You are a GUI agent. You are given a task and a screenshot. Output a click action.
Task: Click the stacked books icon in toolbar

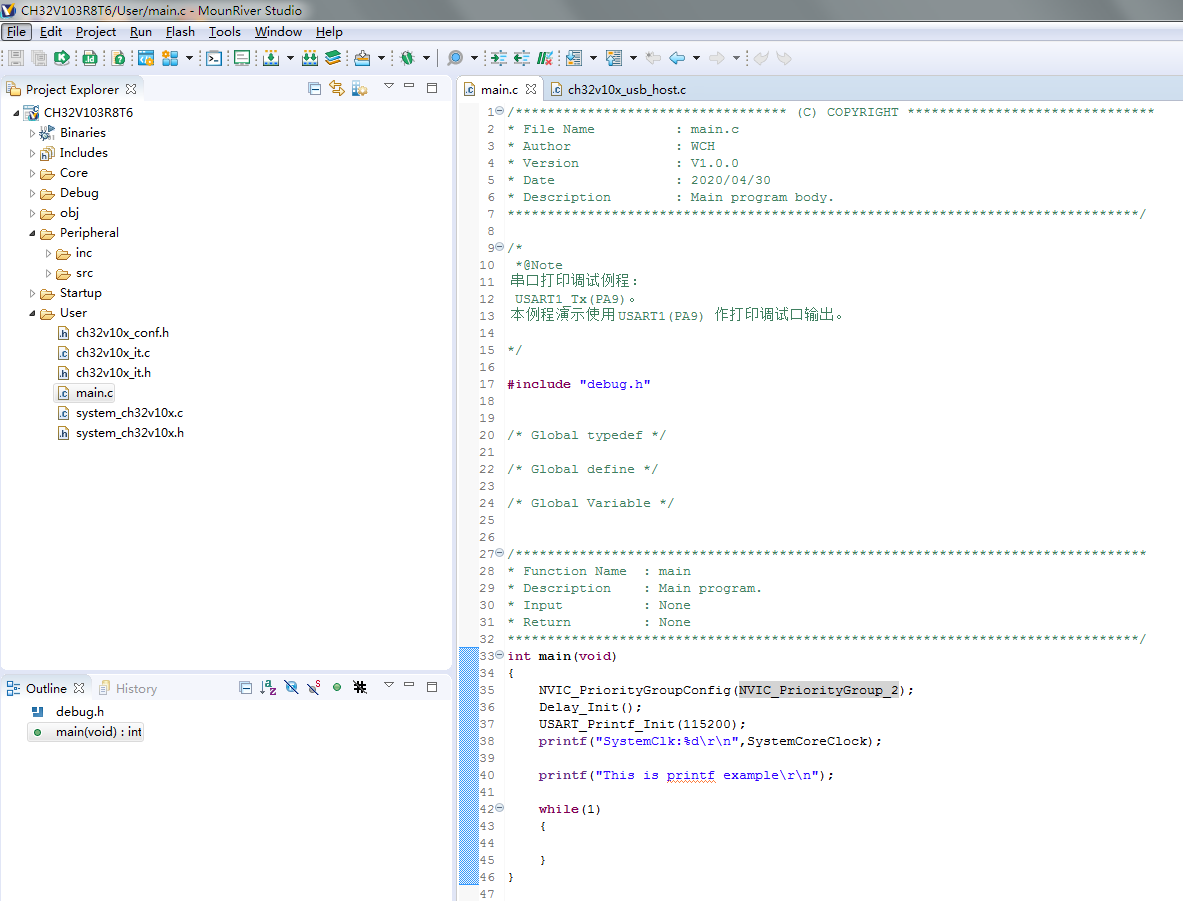[x=333, y=58]
